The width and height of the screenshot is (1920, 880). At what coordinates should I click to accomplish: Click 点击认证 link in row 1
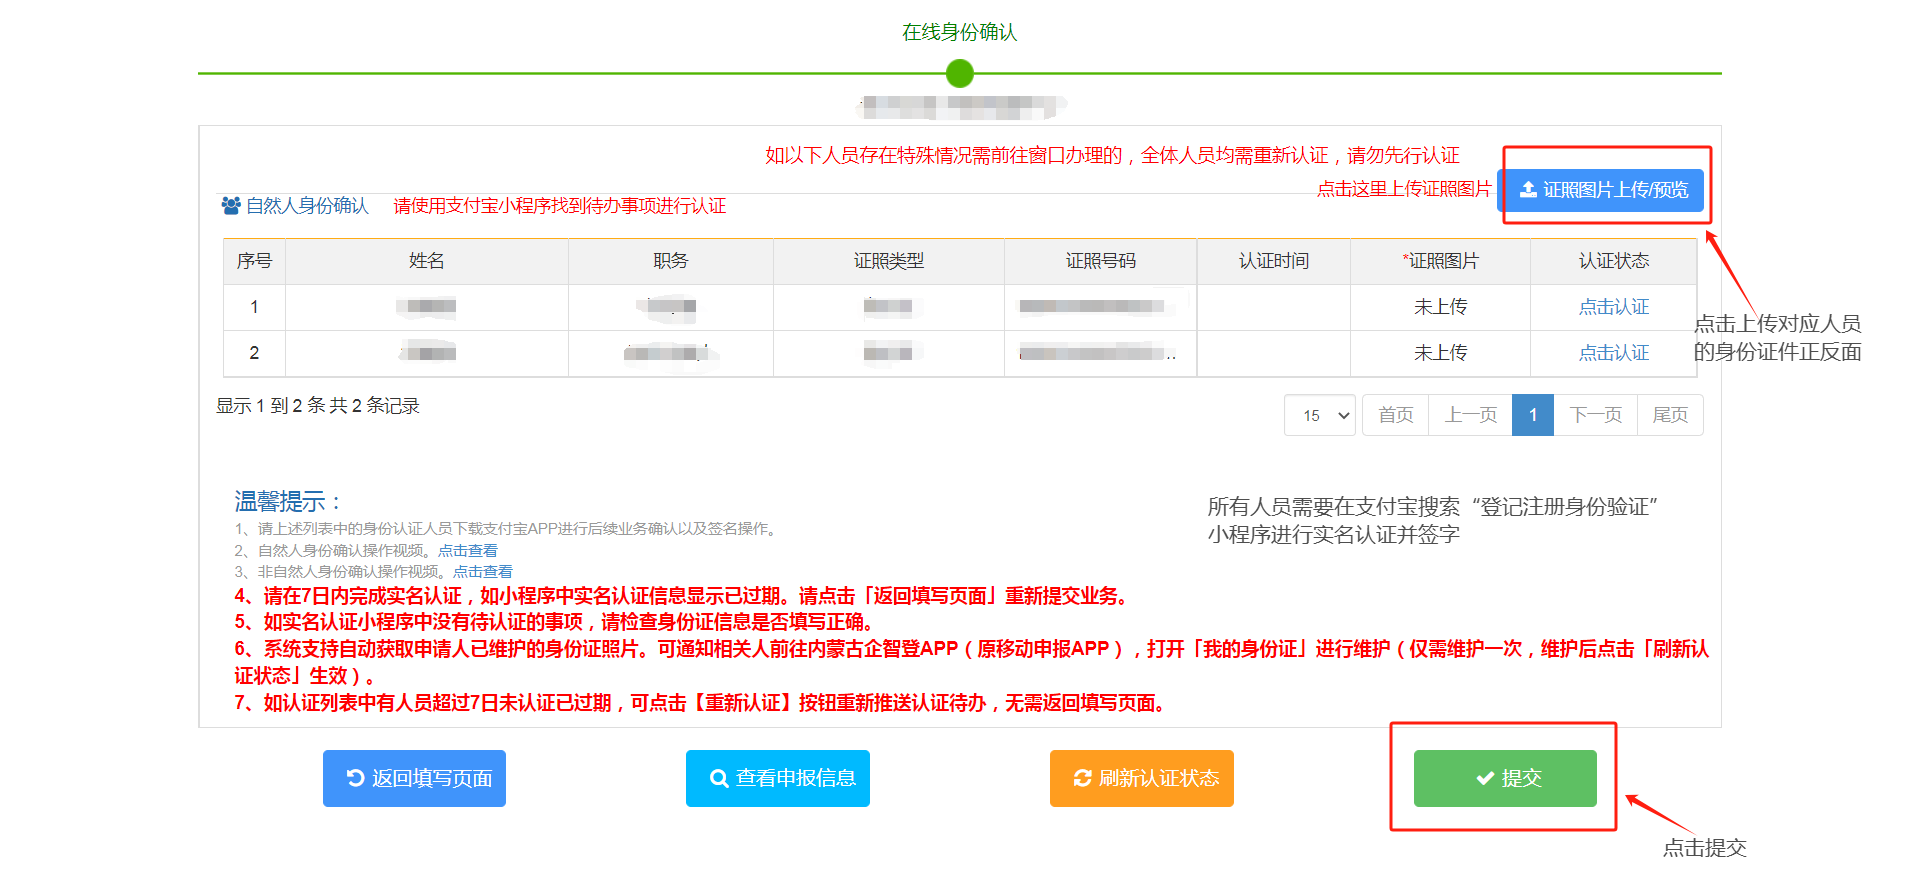click(x=1613, y=307)
